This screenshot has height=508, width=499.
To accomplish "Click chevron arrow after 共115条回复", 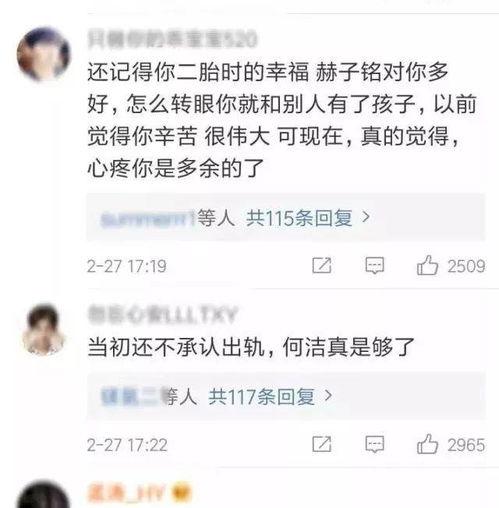I will (x=366, y=218).
